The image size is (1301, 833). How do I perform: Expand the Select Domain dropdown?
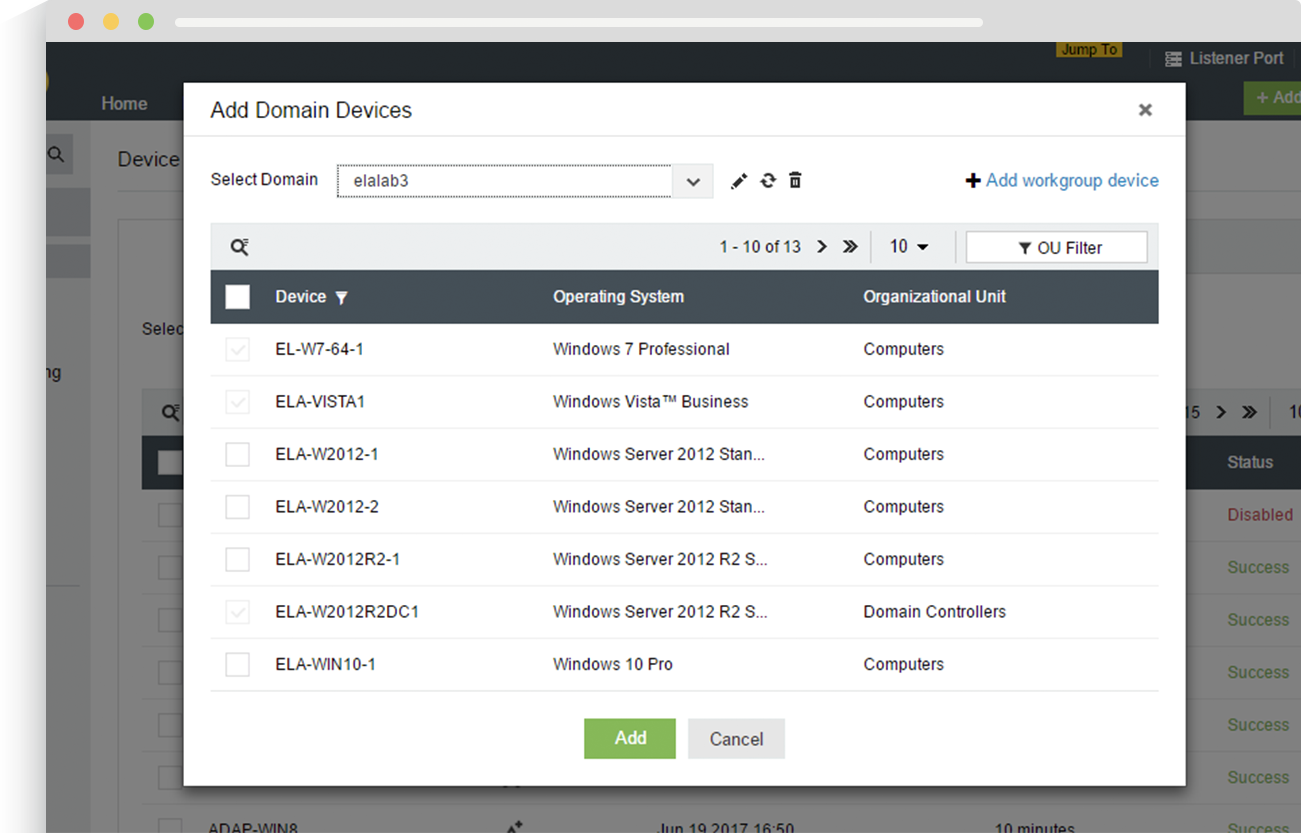(693, 182)
